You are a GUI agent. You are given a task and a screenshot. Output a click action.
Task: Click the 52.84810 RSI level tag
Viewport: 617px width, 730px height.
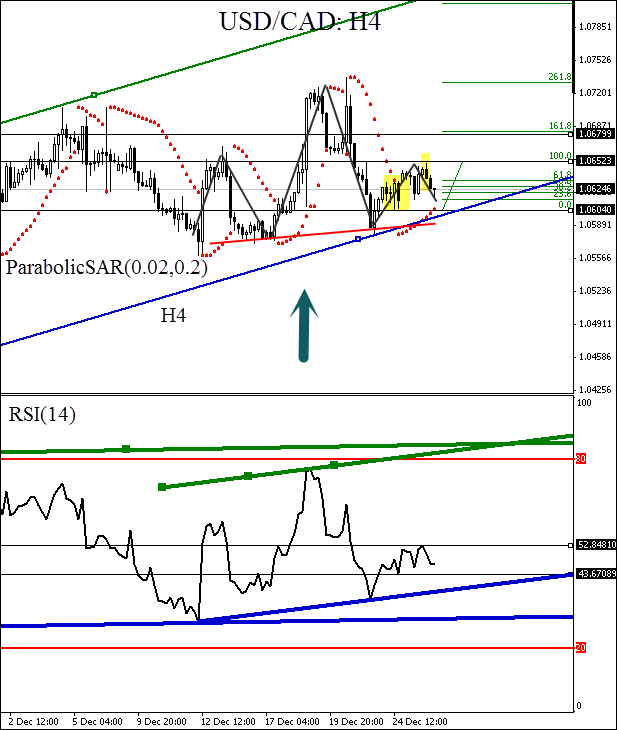pos(597,545)
